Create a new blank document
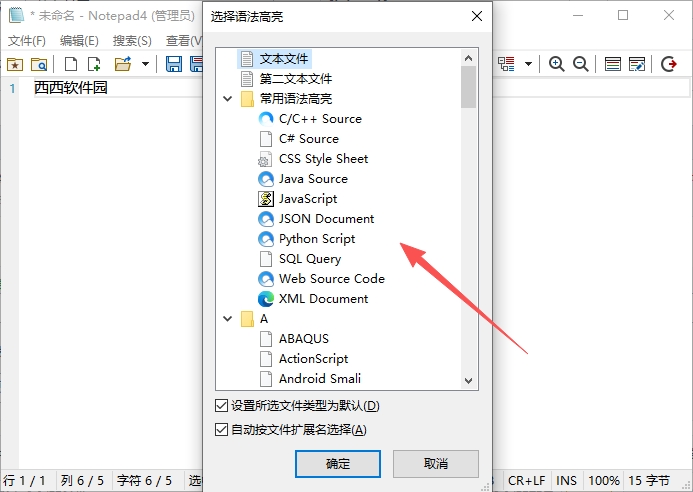The width and height of the screenshot is (693, 492). click(x=71, y=65)
